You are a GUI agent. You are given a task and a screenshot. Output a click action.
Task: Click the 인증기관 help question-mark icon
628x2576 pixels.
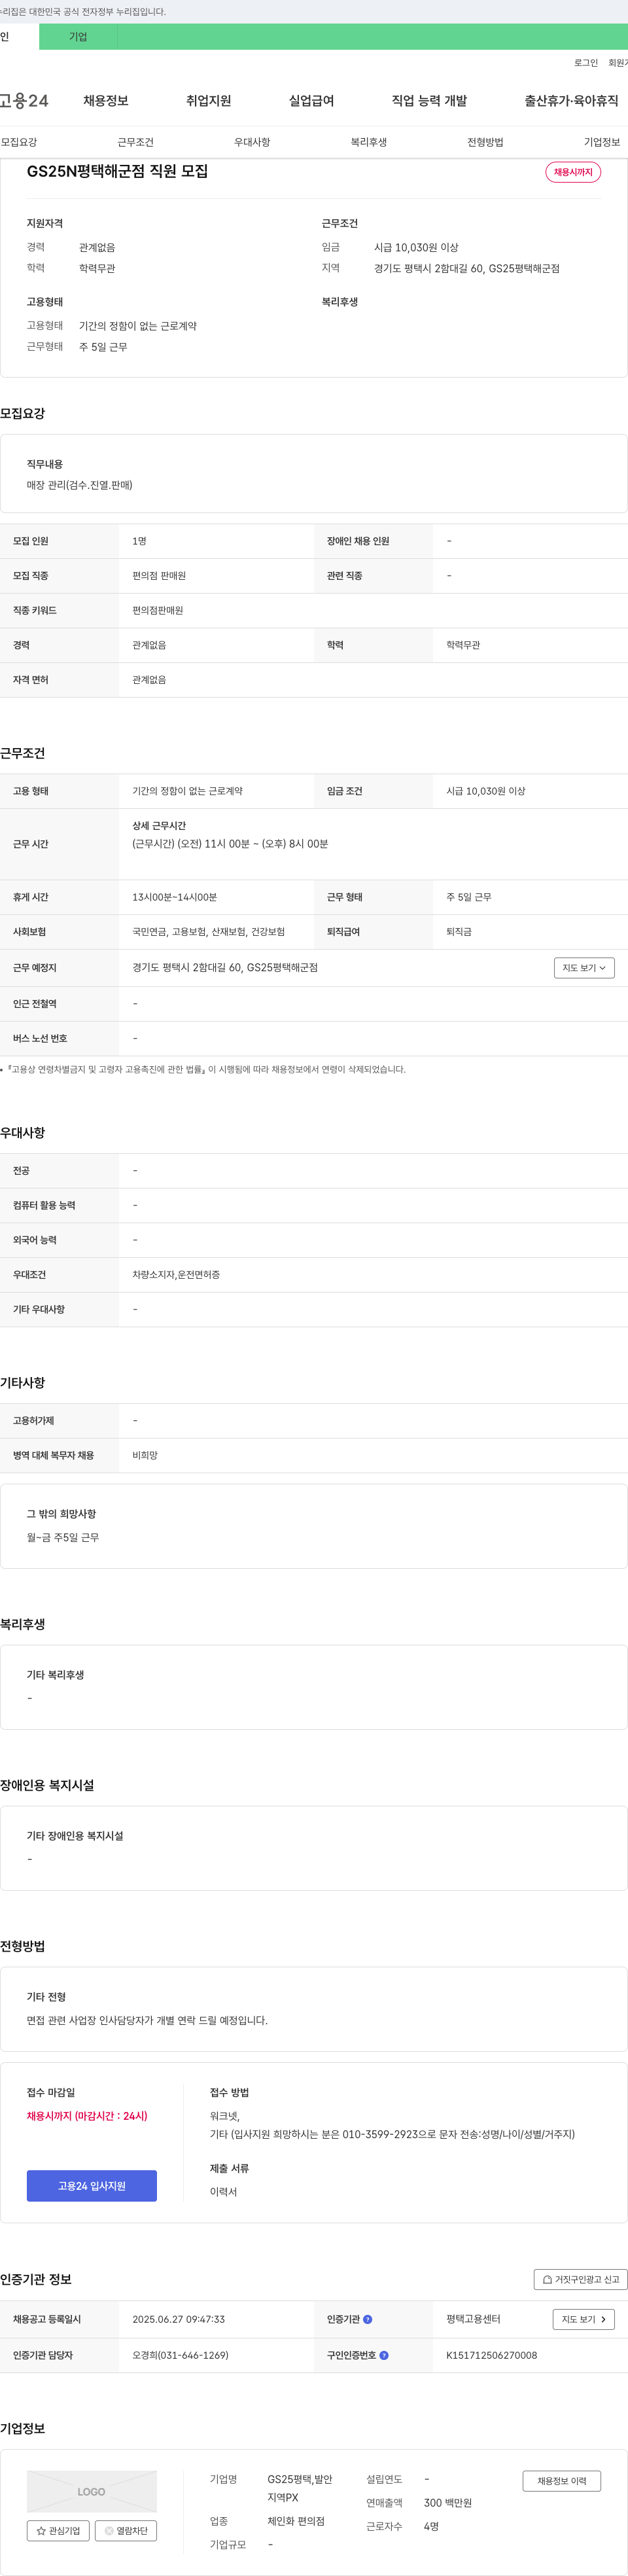coord(367,2319)
